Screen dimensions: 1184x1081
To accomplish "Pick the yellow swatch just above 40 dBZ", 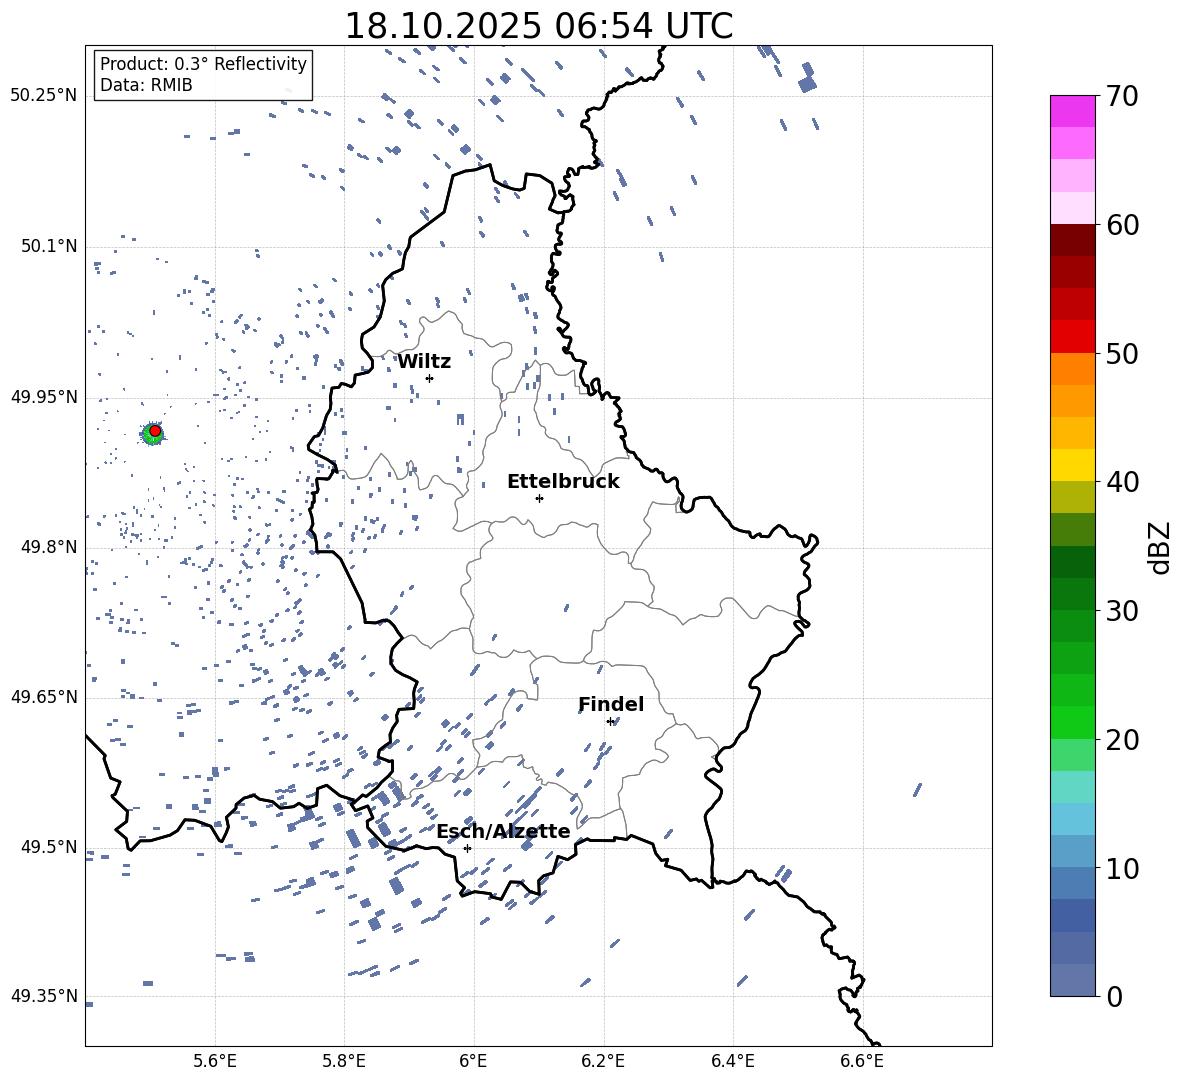I will pos(1072,465).
